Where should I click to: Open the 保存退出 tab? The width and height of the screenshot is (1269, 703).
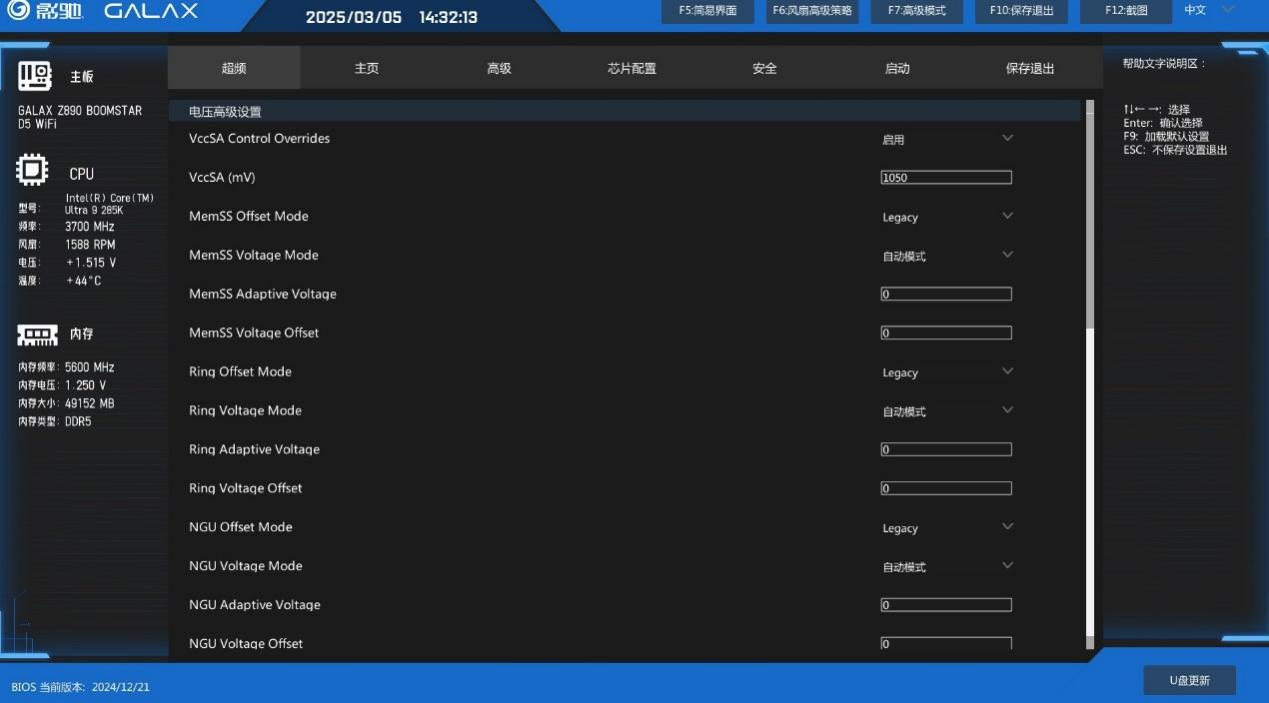[x=1030, y=68]
